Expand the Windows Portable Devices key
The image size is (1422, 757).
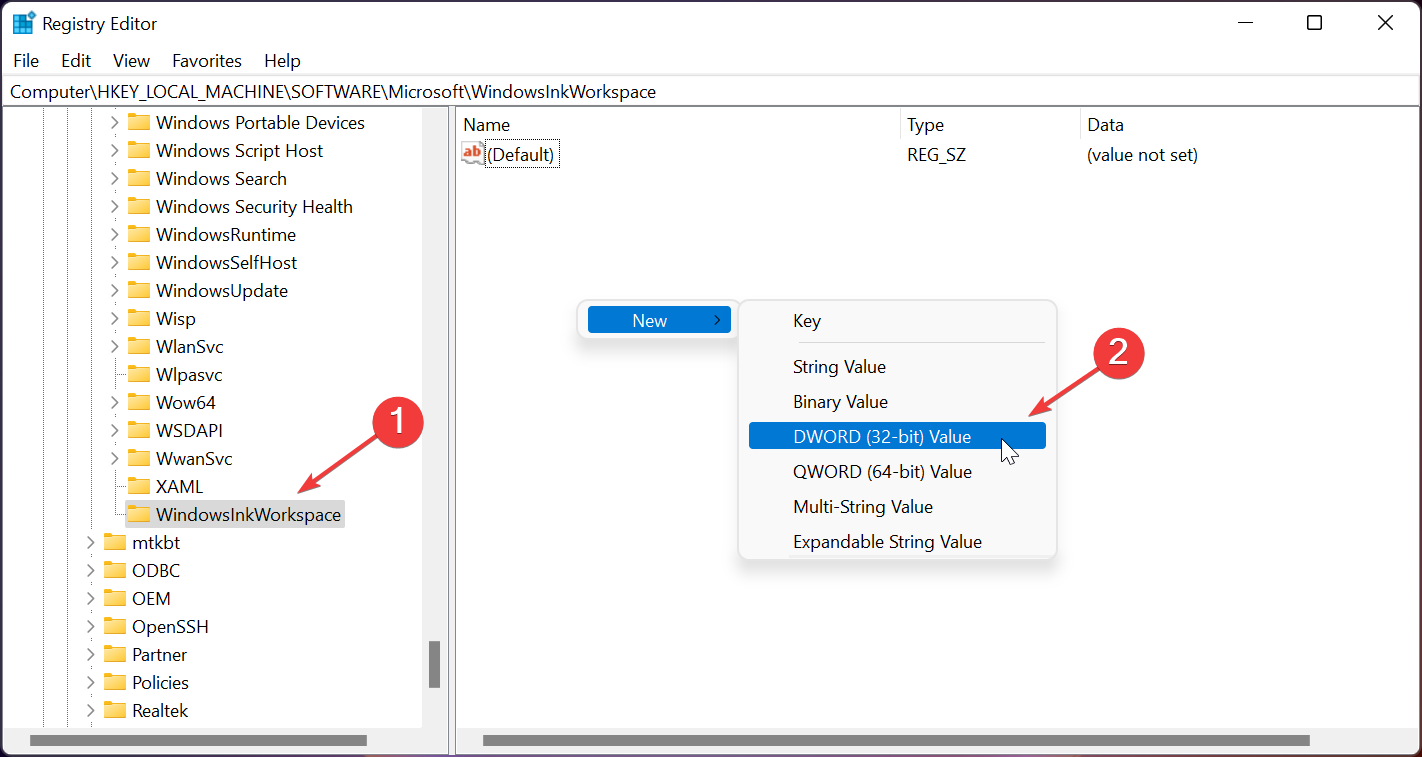click(x=114, y=122)
